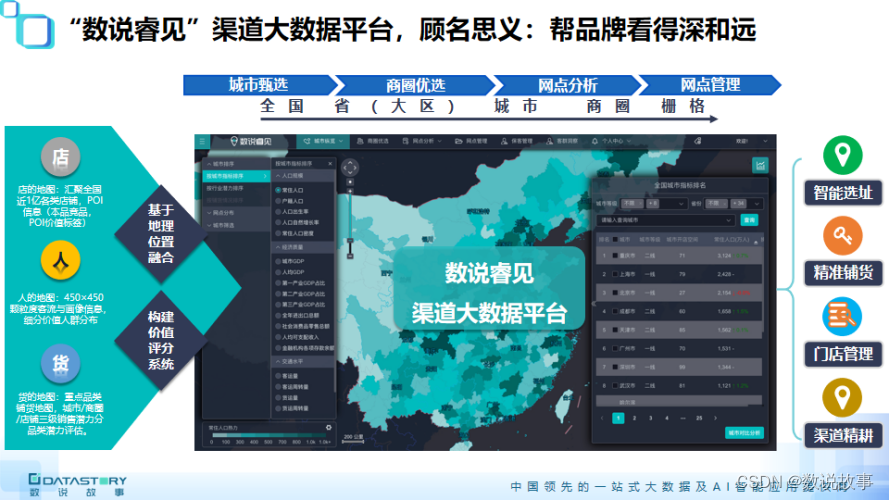This screenshot has width=889, height=500.
Task: Click the chart icon button above ranking panel
Action: coord(760,166)
